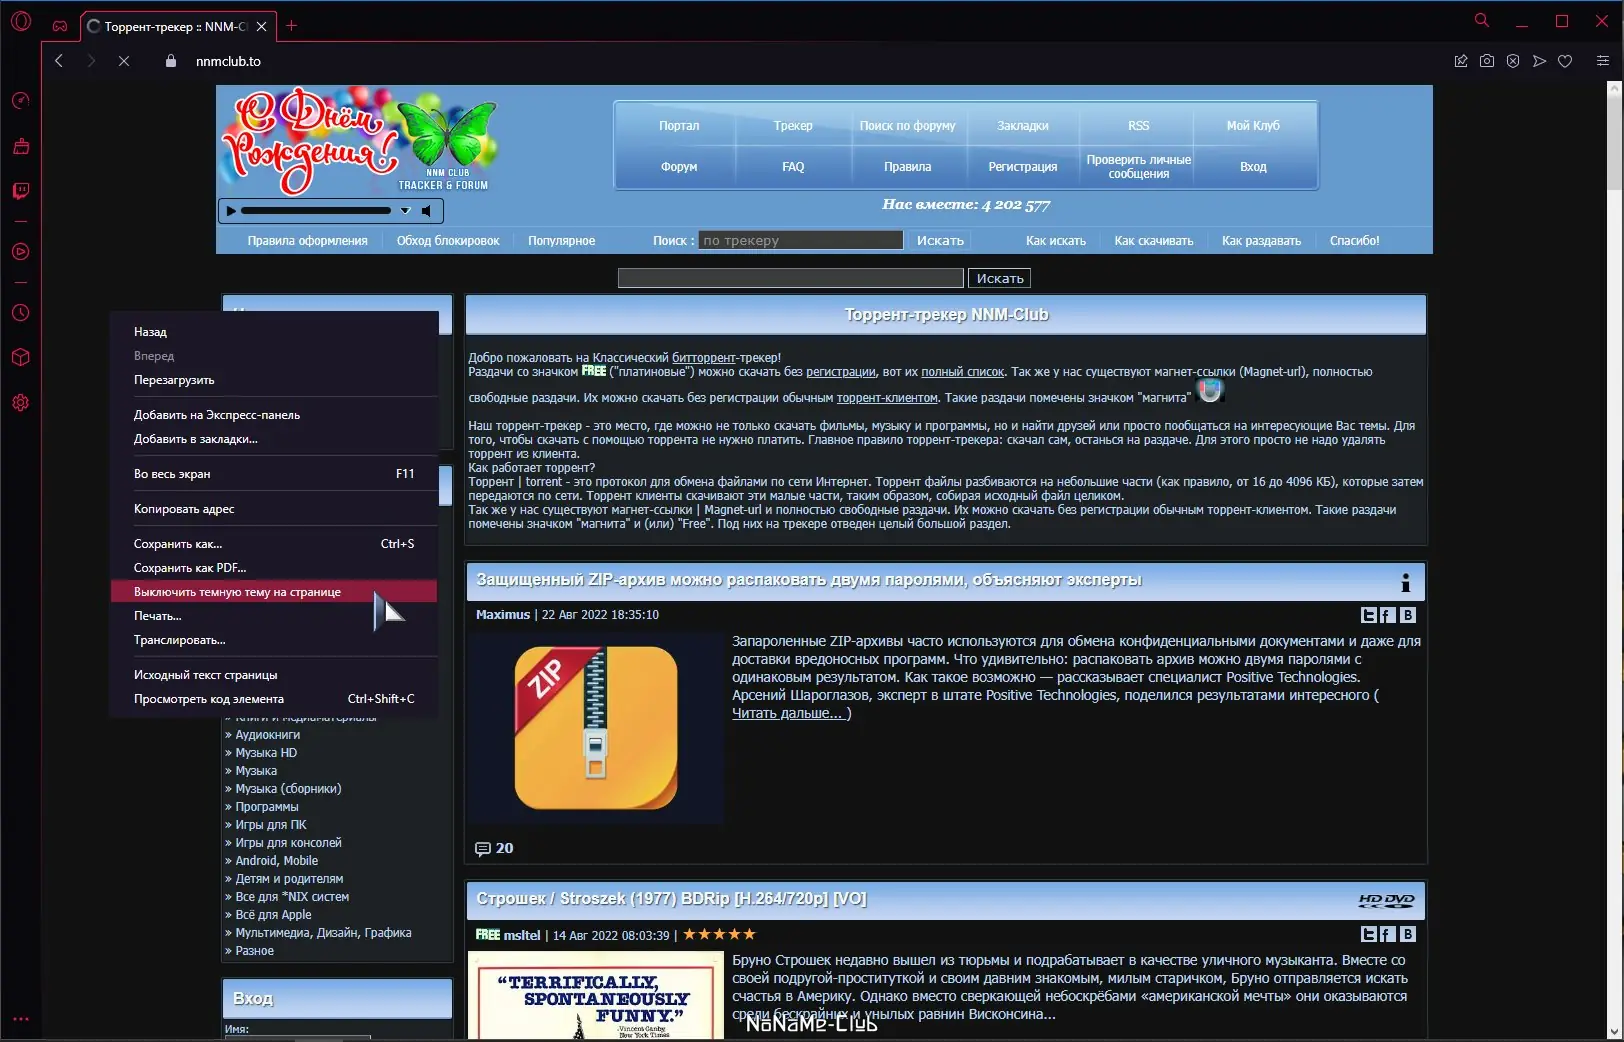1624x1042 pixels.
Task: Open the Закладки nav button
Action: [1023, 126]
